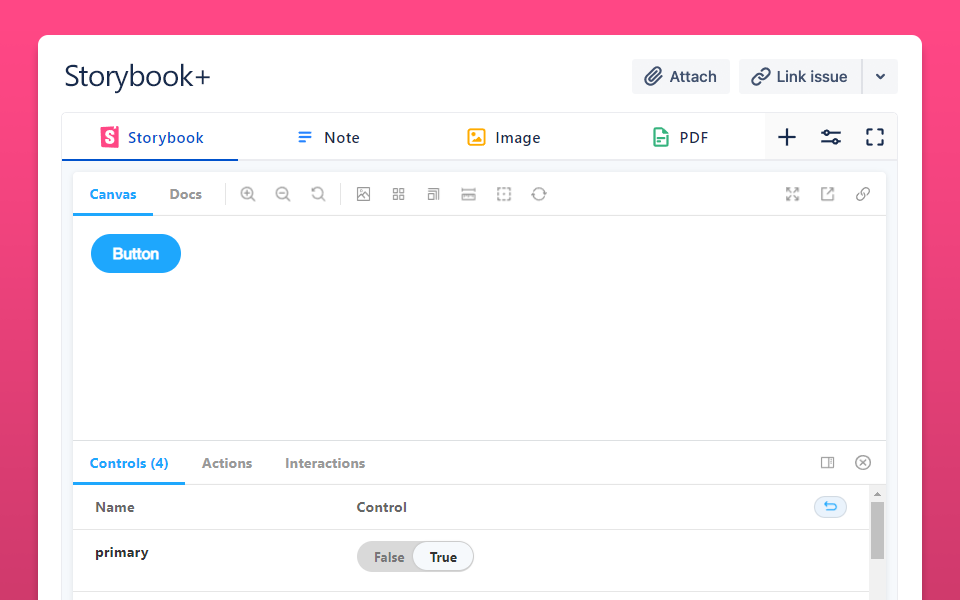Remount the component with the sync icon
This screenshot has width=960, height=600.
tap(539, 194)
